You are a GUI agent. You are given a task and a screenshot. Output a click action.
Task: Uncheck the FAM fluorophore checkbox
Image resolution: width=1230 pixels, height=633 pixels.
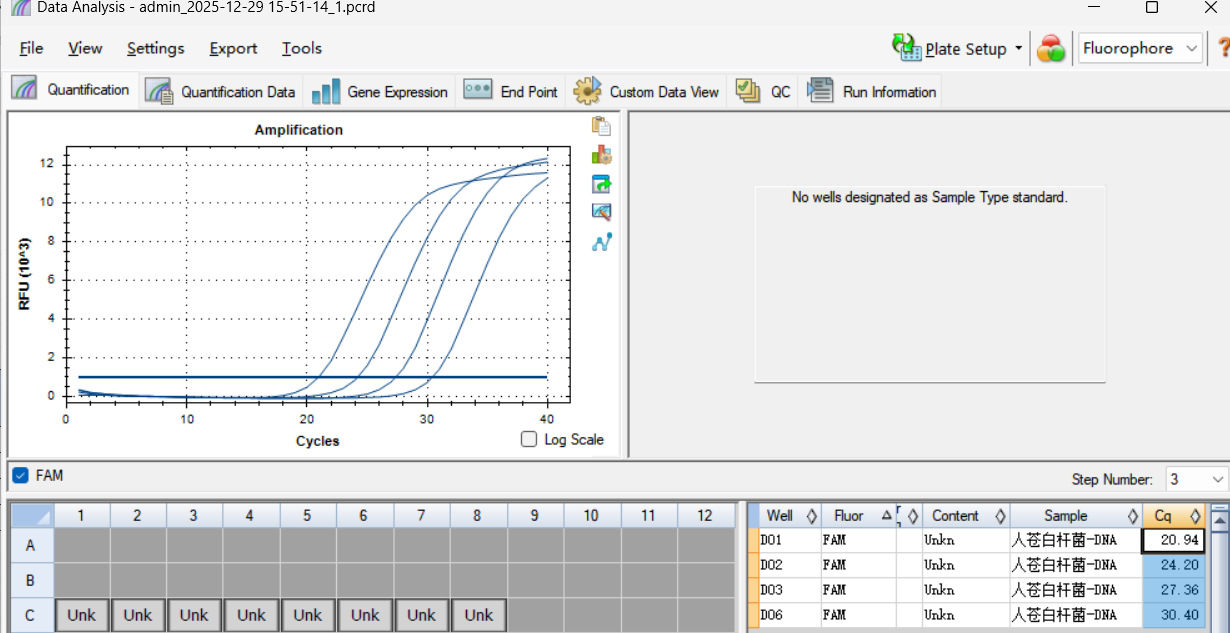coord(20,475)
